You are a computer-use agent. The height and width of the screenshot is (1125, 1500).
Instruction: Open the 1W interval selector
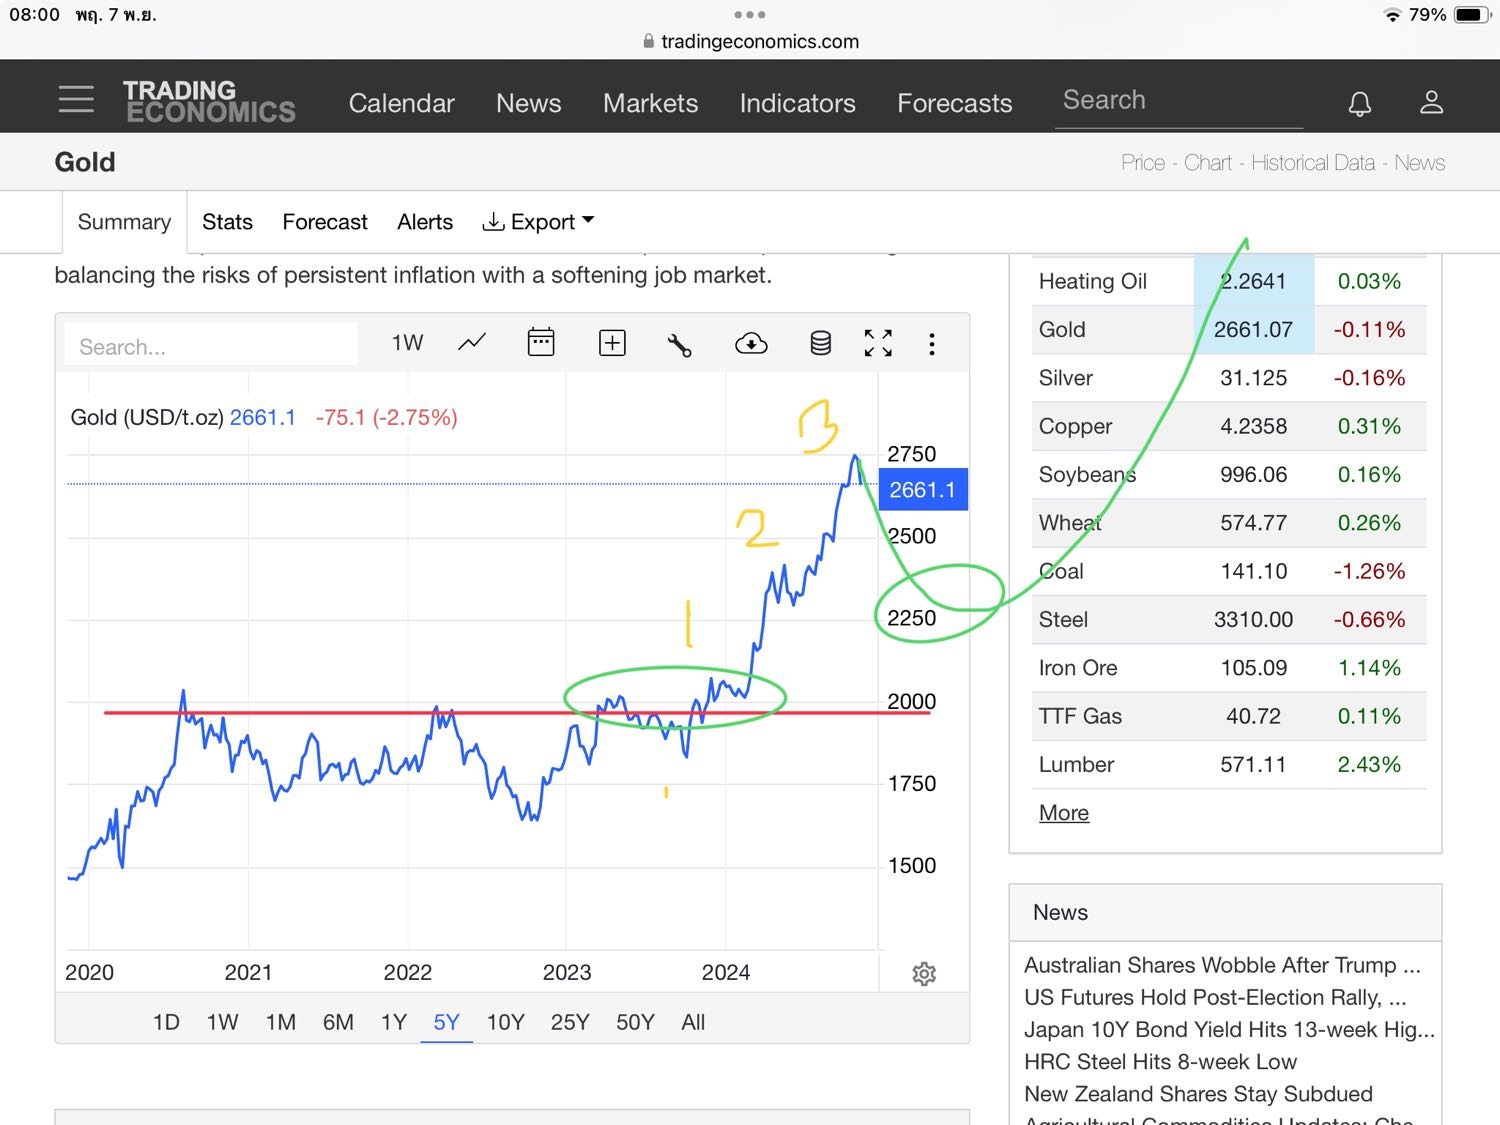407,343
